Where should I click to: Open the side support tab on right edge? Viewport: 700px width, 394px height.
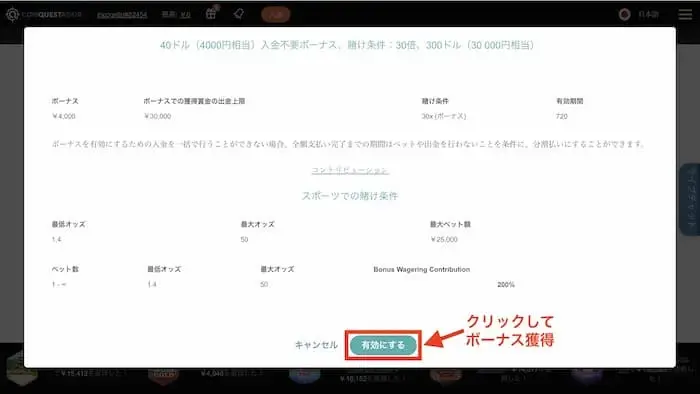690,199
